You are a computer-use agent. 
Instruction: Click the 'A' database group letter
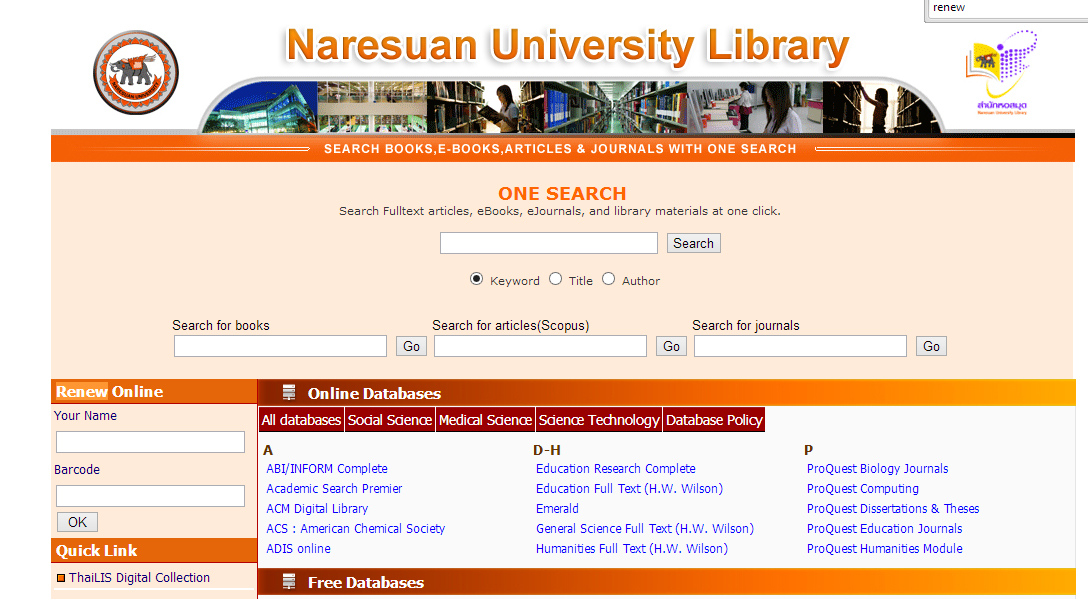pyautogui.click(x=269, y=450)
